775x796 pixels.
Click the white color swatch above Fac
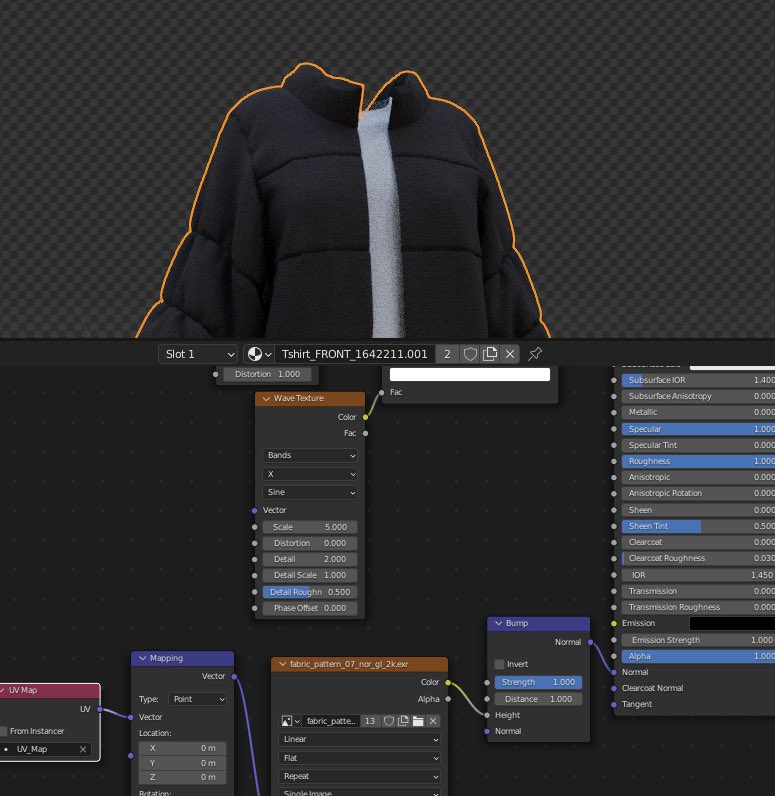tap(469, 375)
